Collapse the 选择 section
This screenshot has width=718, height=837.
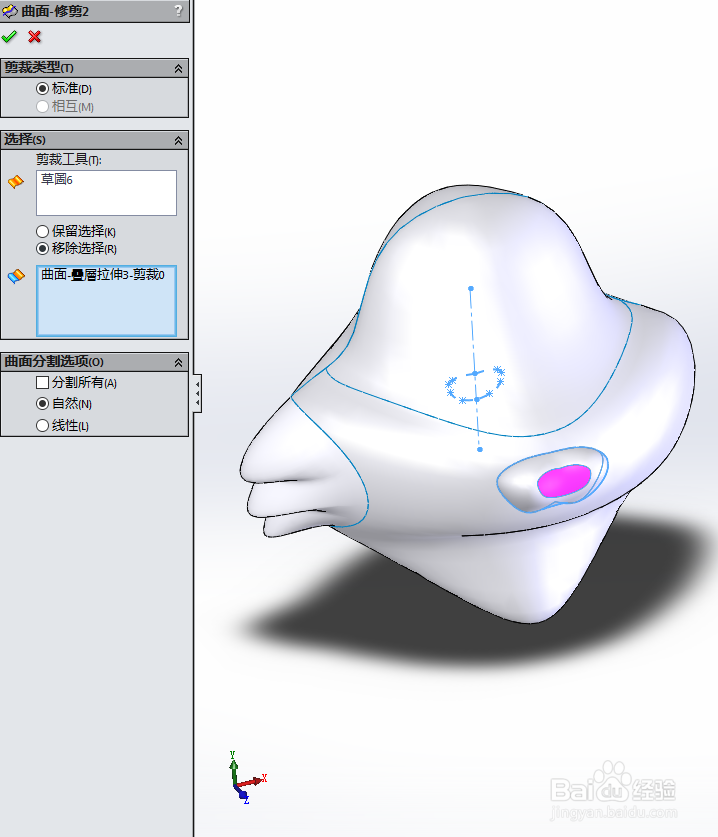[178, 140]
